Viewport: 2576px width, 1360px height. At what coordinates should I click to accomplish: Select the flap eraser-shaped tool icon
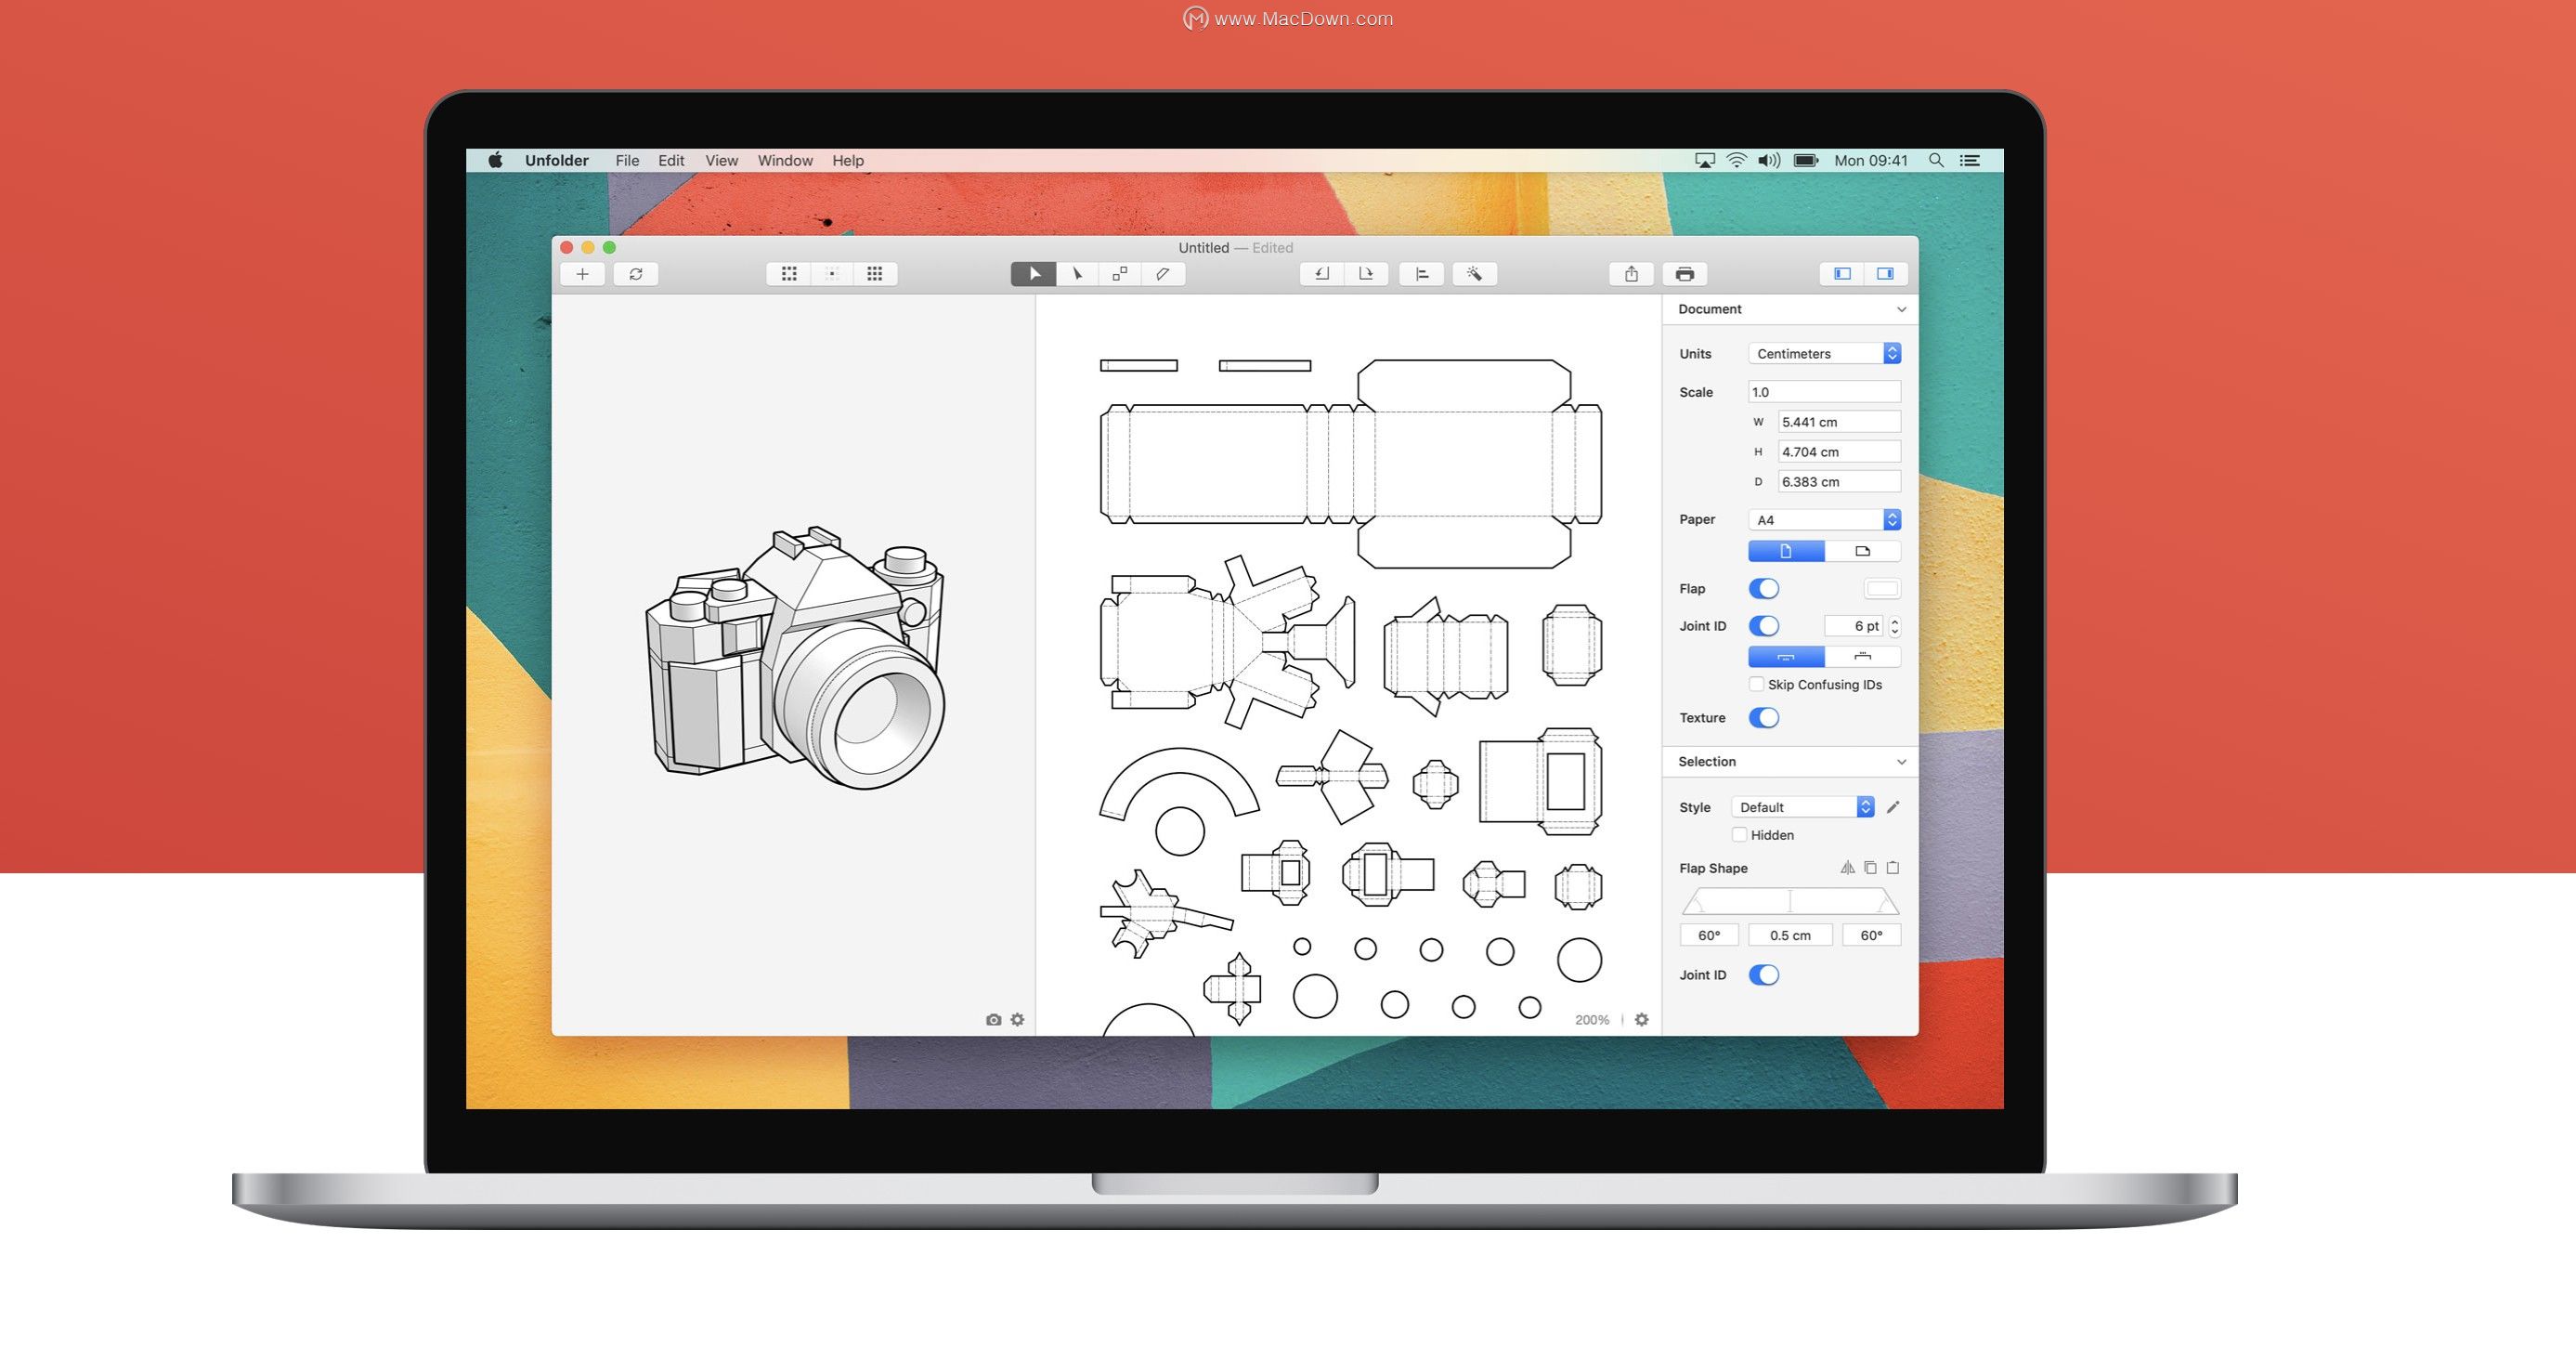point(1163,274)
